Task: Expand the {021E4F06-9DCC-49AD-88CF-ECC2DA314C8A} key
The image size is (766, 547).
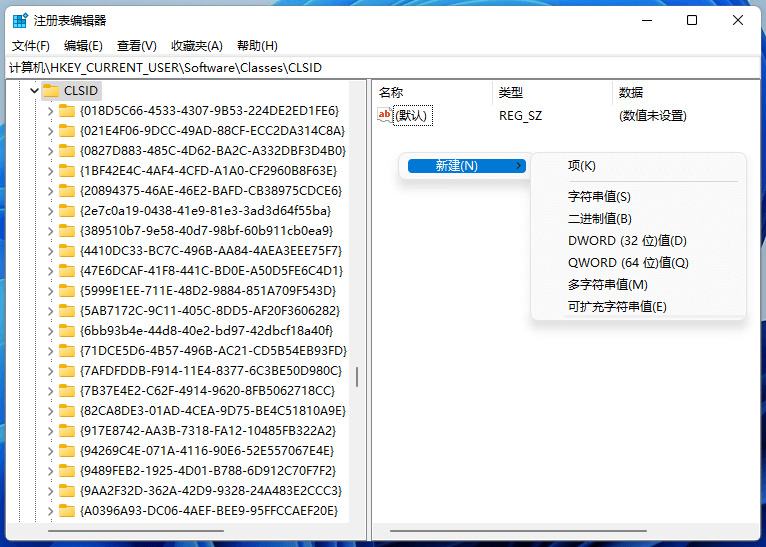Action: pyautogui.click(x=51, y=131)
